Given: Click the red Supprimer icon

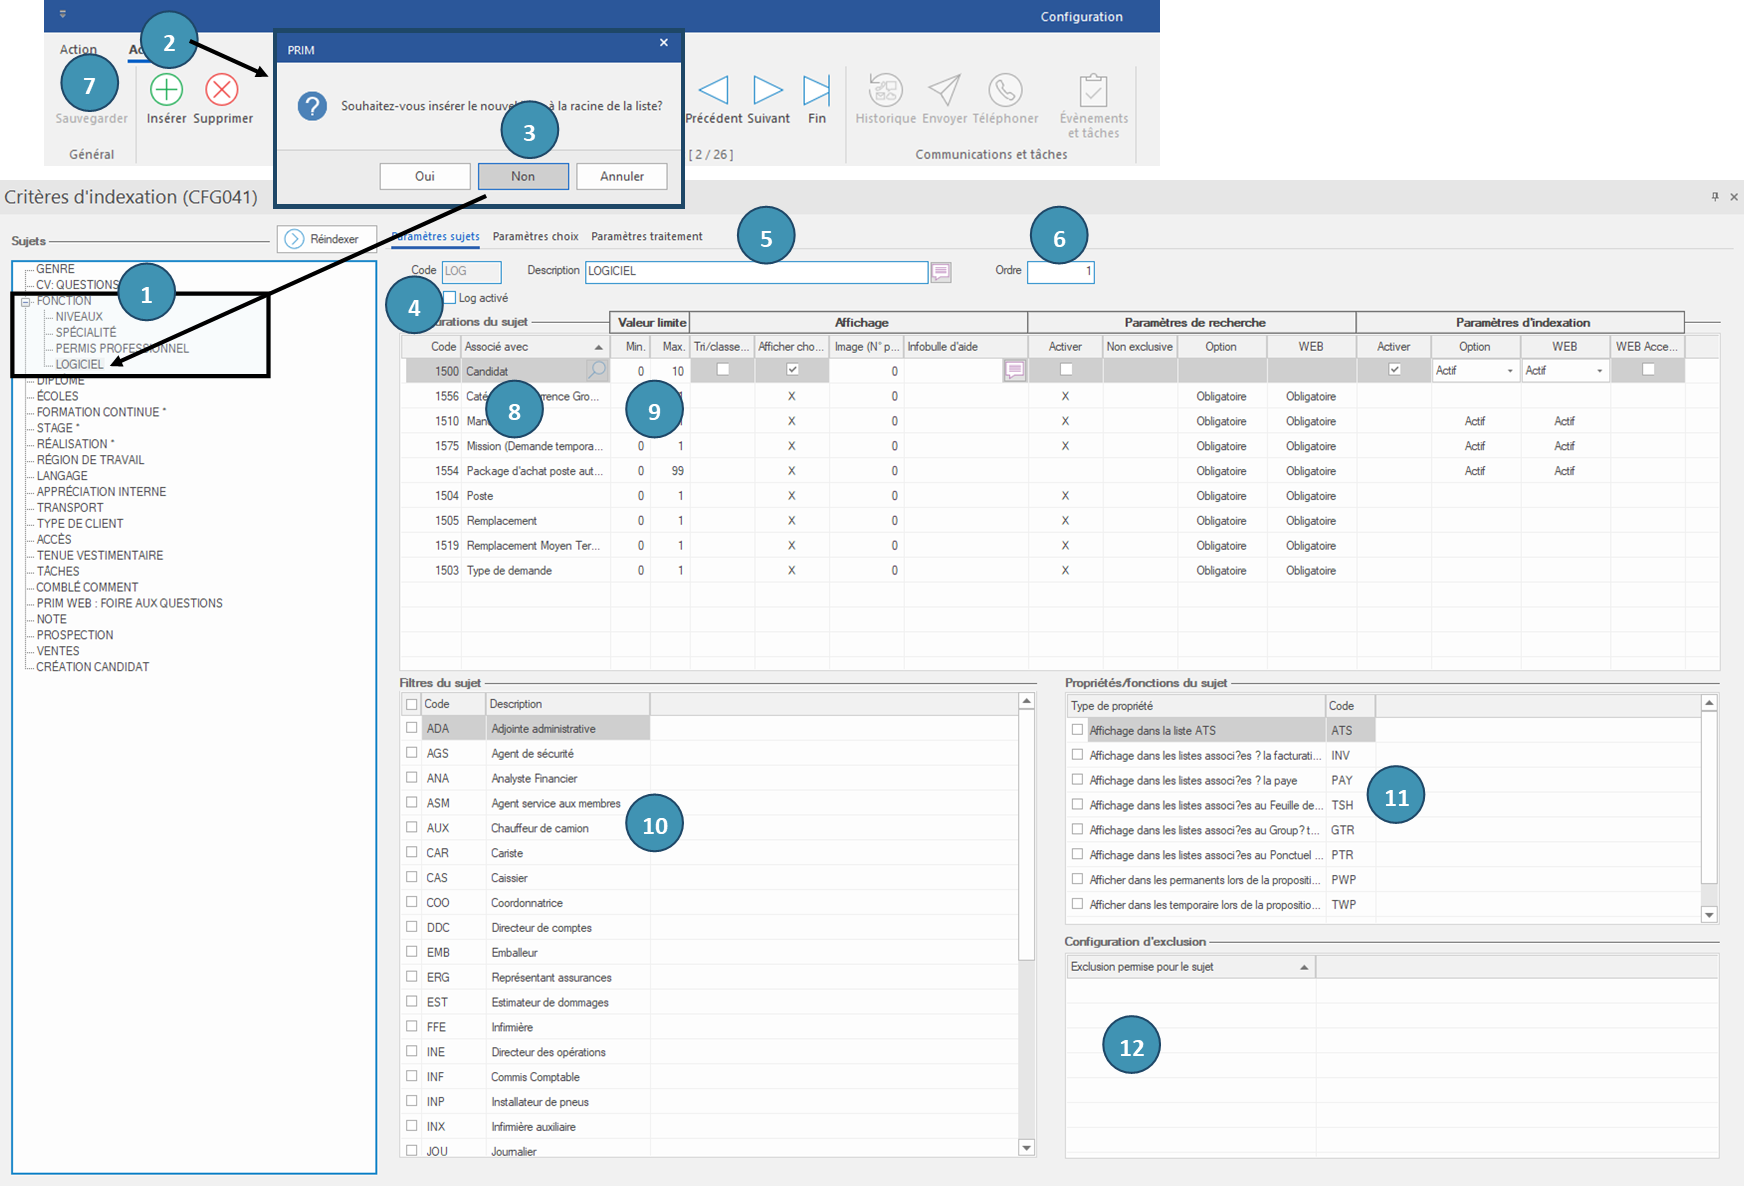Looking at the screenshot, I should [222, 90].
